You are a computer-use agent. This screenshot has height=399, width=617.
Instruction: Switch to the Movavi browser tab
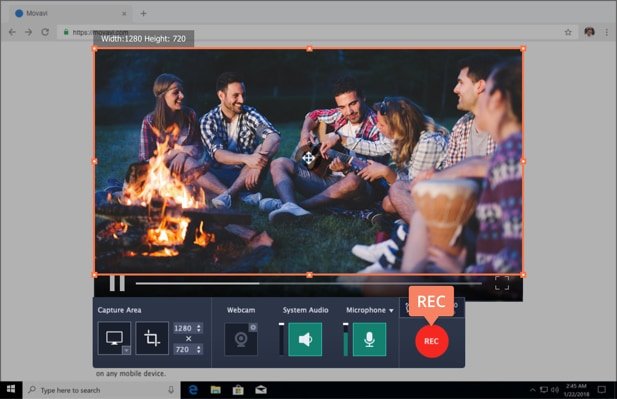click(x=71, y=13)
